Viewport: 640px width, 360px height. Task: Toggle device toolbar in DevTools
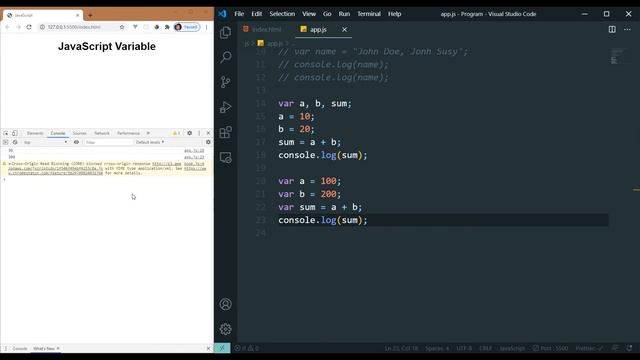point(15,133)
